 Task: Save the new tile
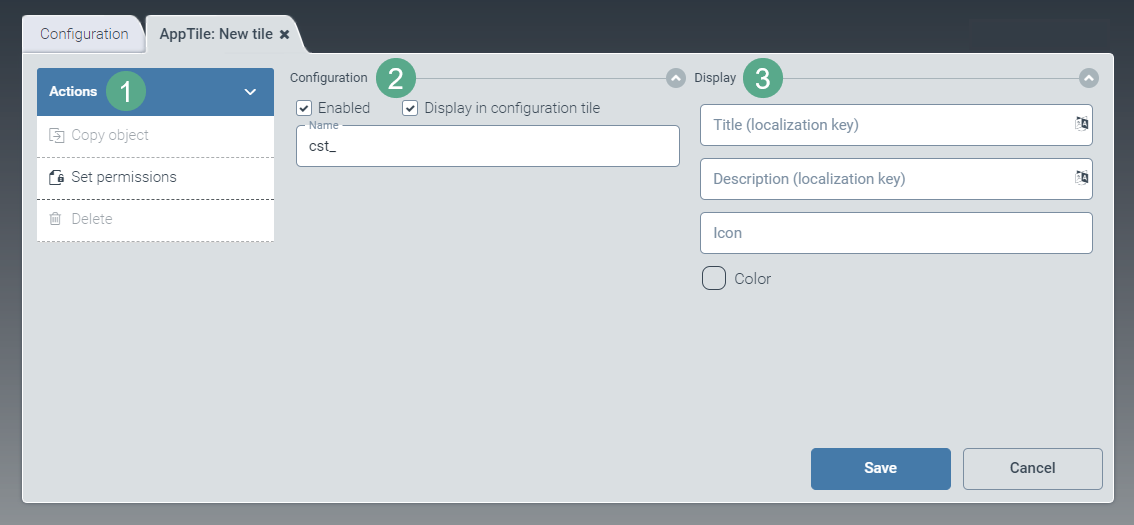pyautogui.click(x=880, y=468)
